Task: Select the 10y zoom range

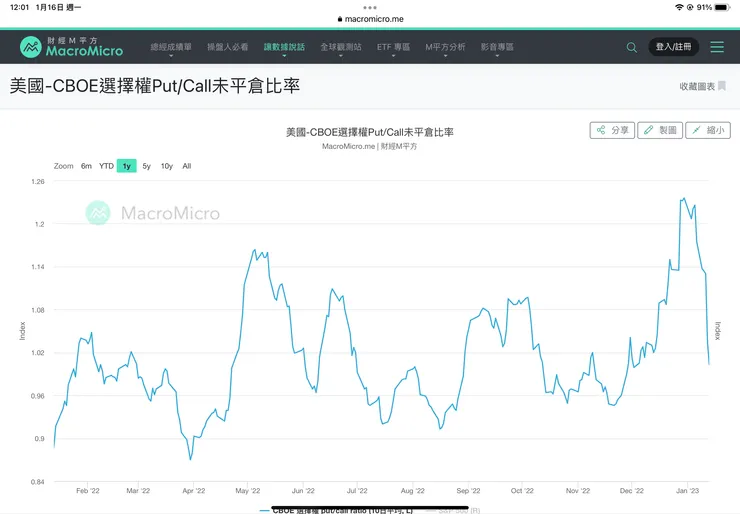Action: tap(167, 166)
